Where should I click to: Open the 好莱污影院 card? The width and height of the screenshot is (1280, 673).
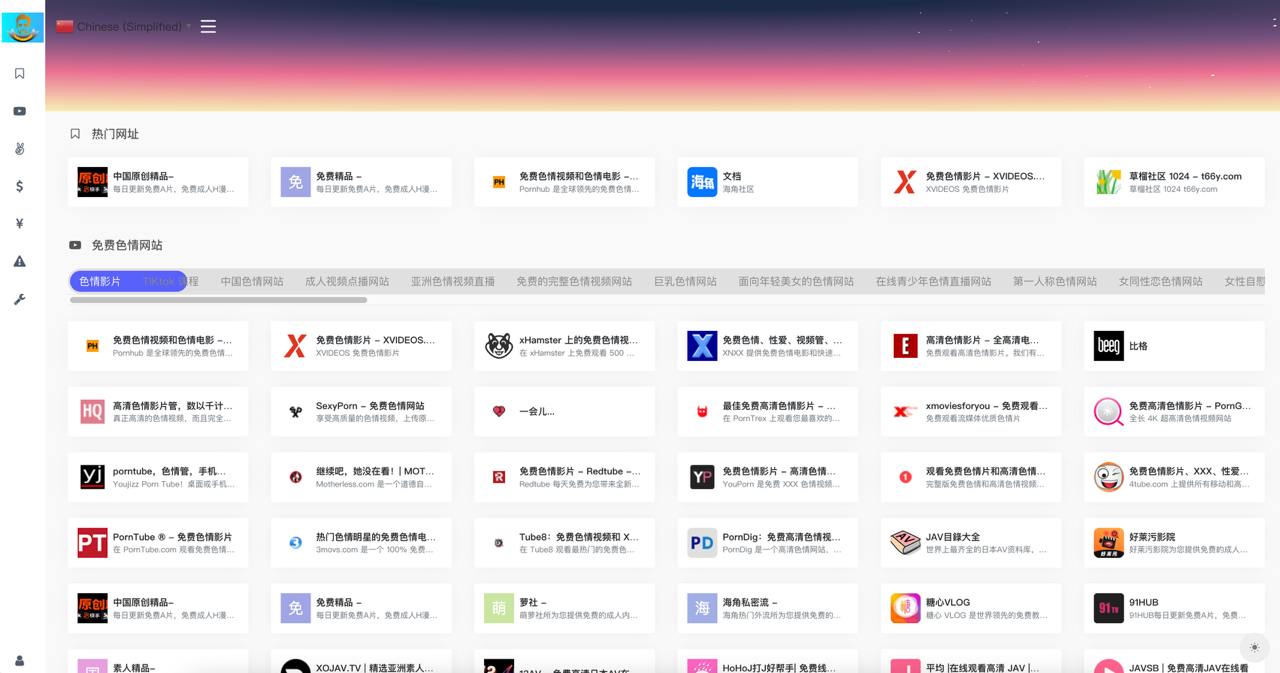coord(1174,543)
